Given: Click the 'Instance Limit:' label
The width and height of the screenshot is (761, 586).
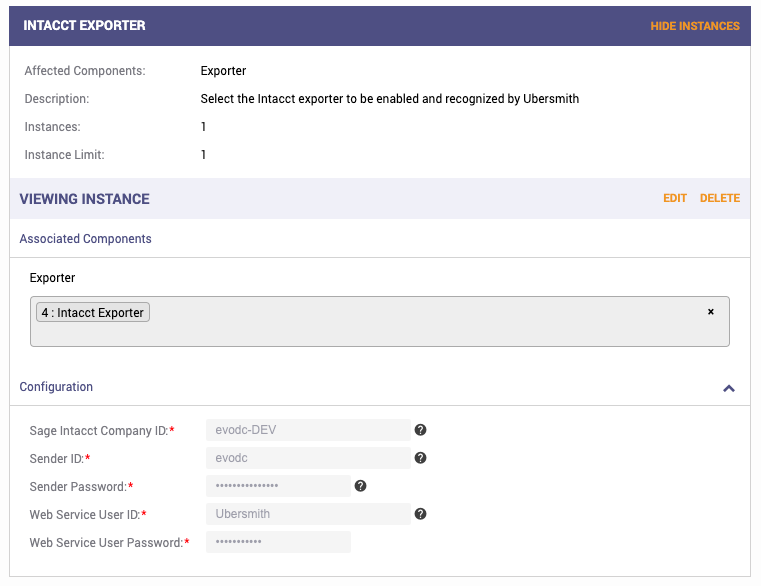Looking at the screenshot, I should point(65,155).
